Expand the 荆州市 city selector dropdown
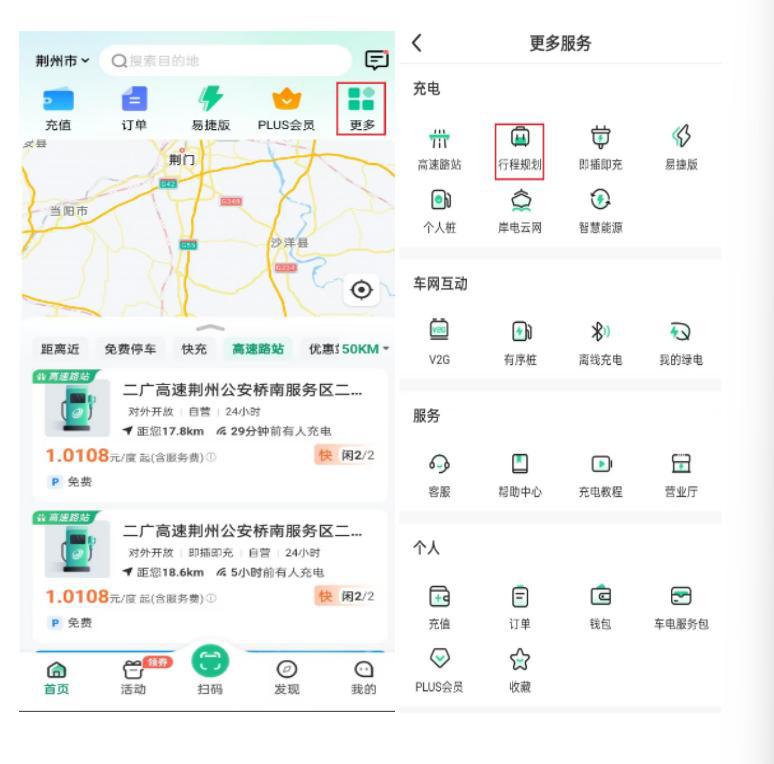774x764 pixels. tap(63, 61)
